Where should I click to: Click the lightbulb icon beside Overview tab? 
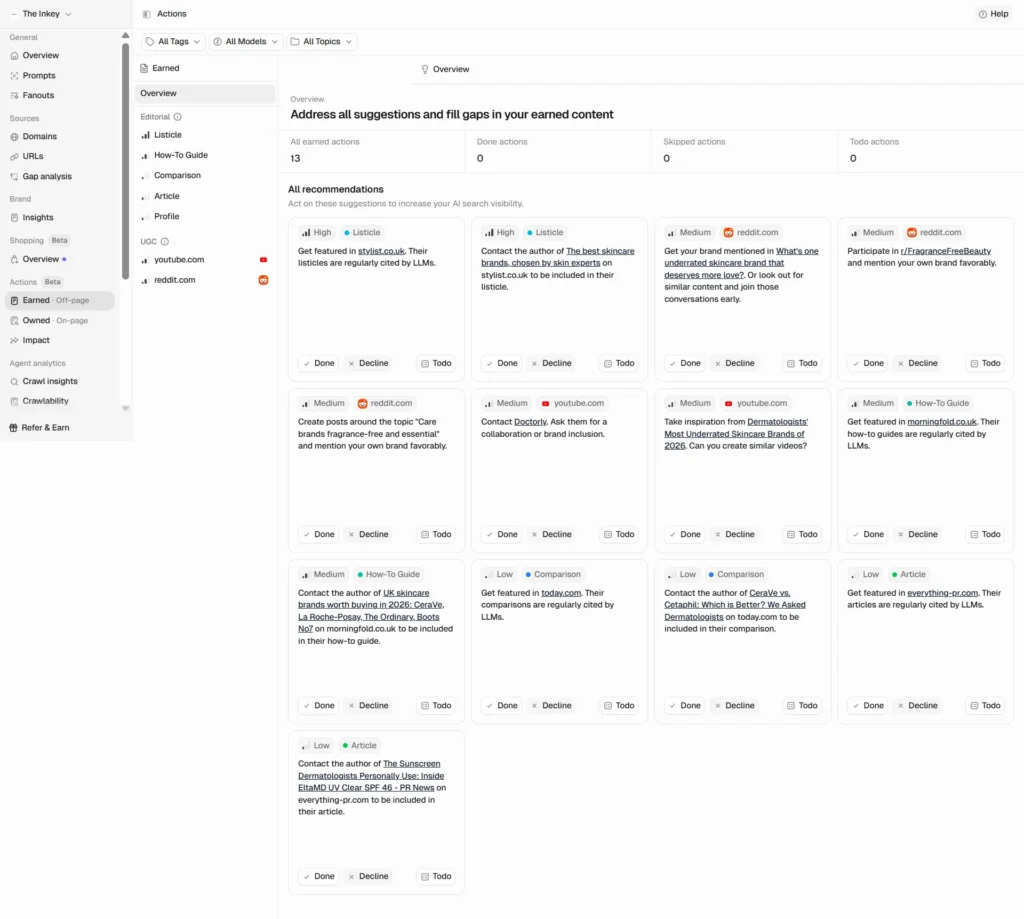425,69
